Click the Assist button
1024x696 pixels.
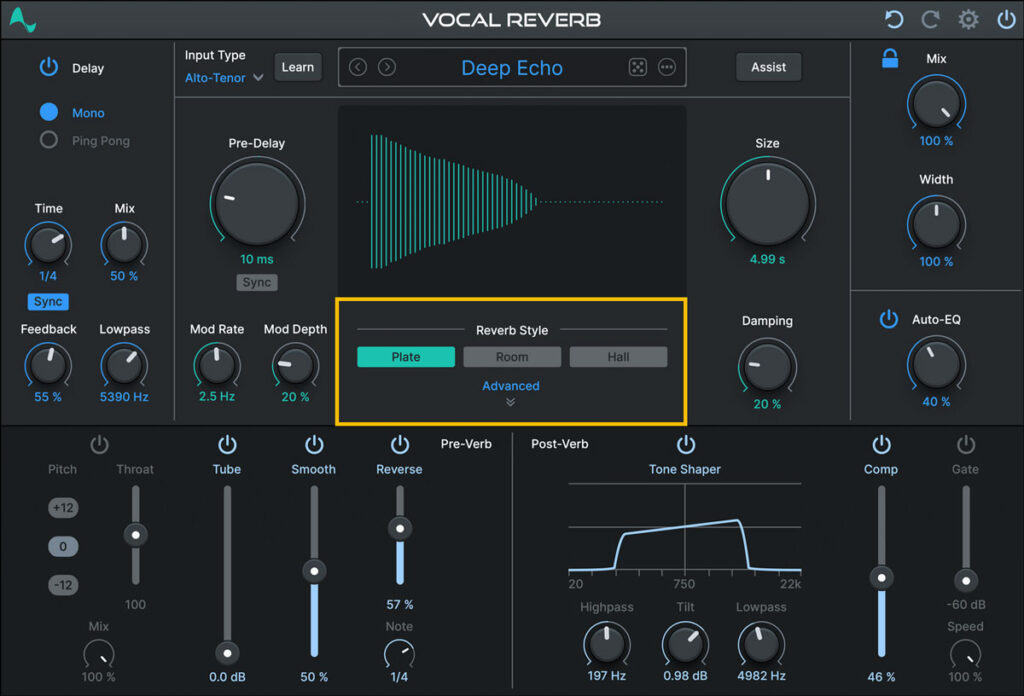coord(769,67)
